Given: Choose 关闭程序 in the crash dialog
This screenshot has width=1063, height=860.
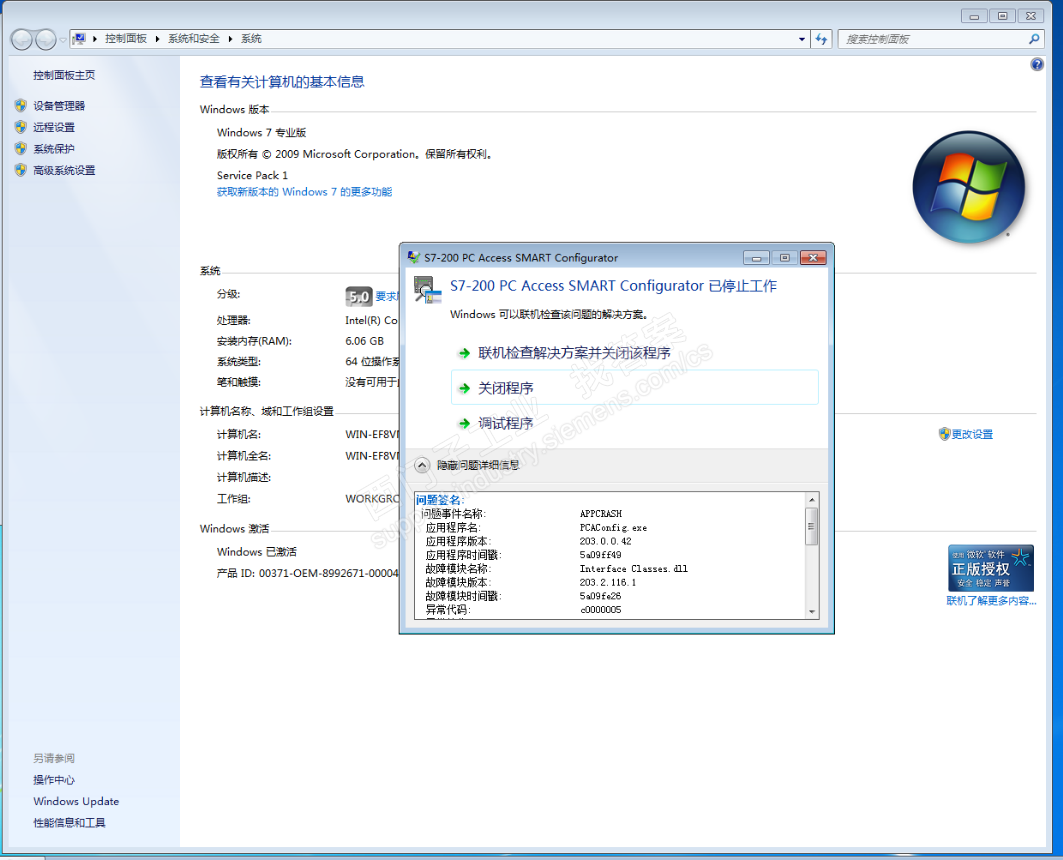Looking at the screenshot, I should pyautogui.click(x=635, y=388).
